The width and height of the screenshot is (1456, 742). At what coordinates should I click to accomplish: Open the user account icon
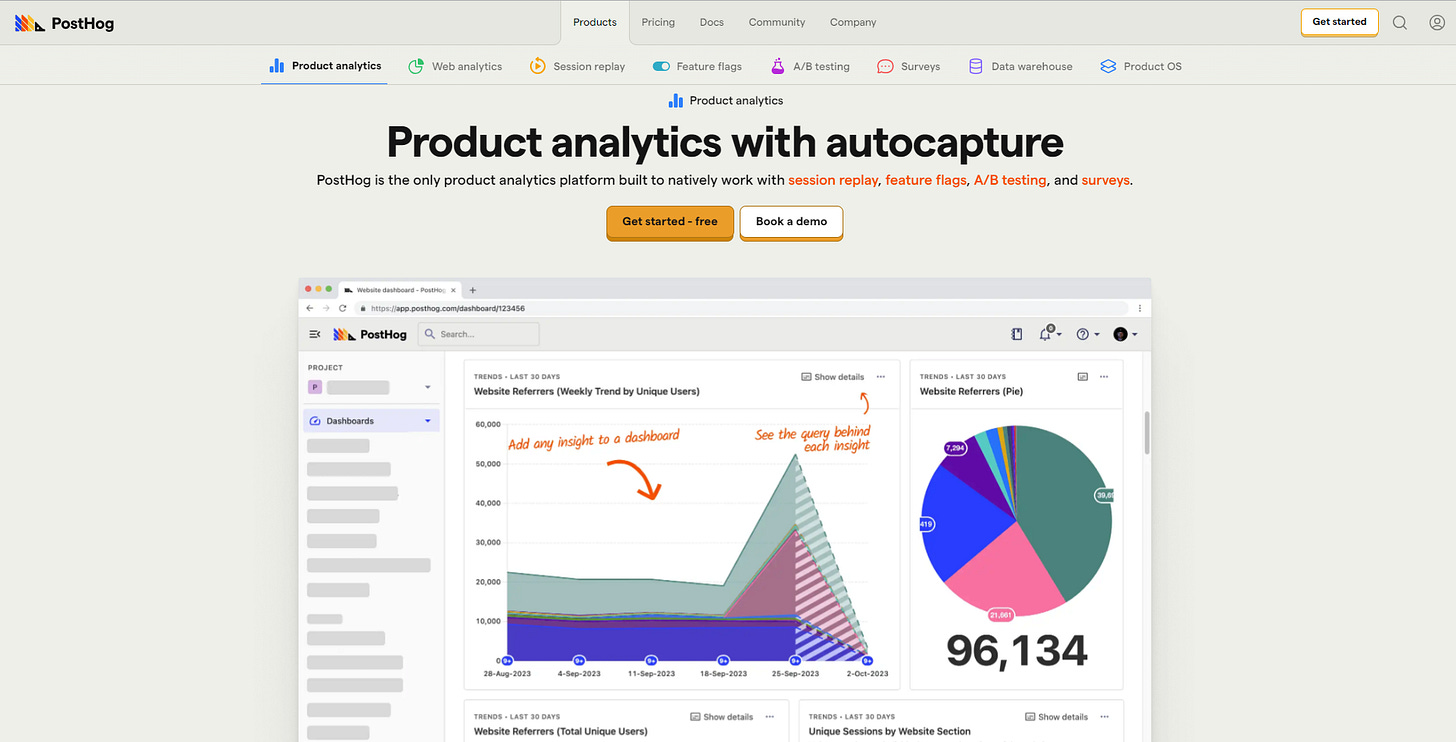coord(1438,22)
